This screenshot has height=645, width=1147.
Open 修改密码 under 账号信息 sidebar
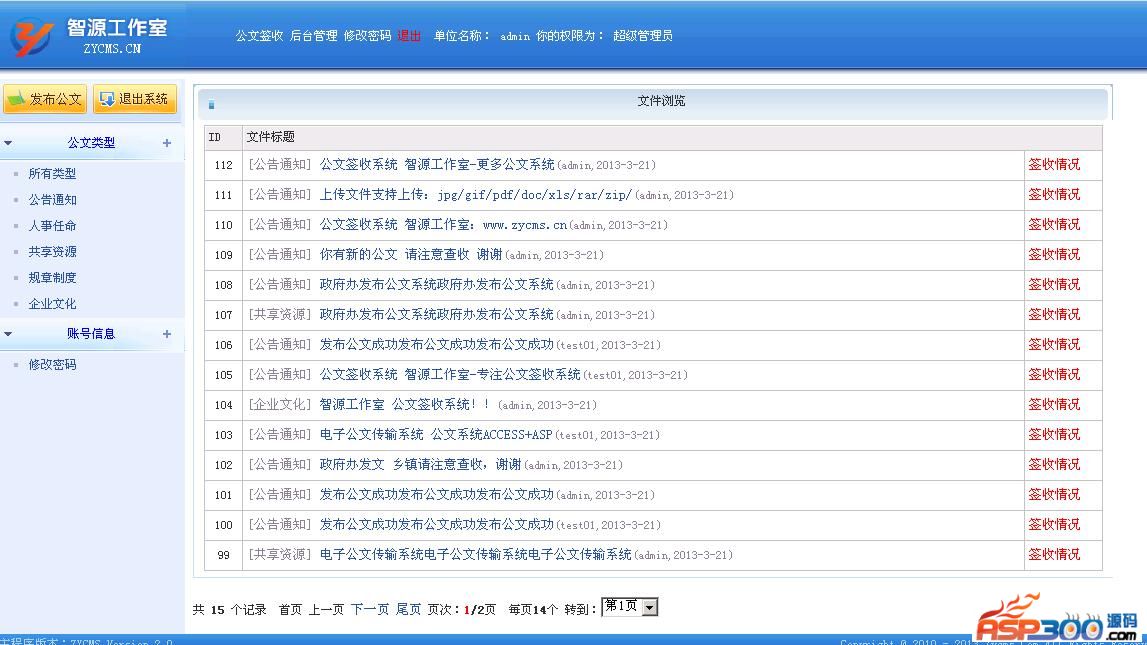tap(52, 364)
